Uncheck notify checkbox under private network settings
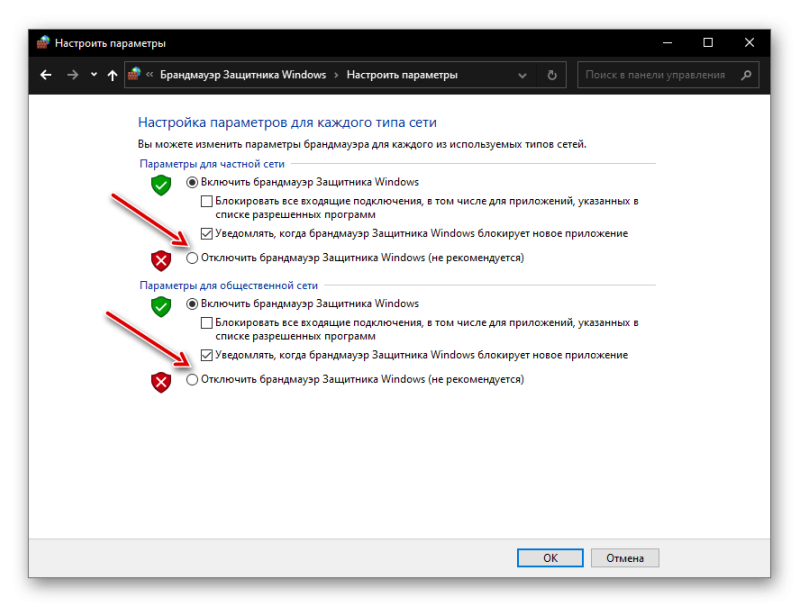Screen dimensions: 800x607 207,234
